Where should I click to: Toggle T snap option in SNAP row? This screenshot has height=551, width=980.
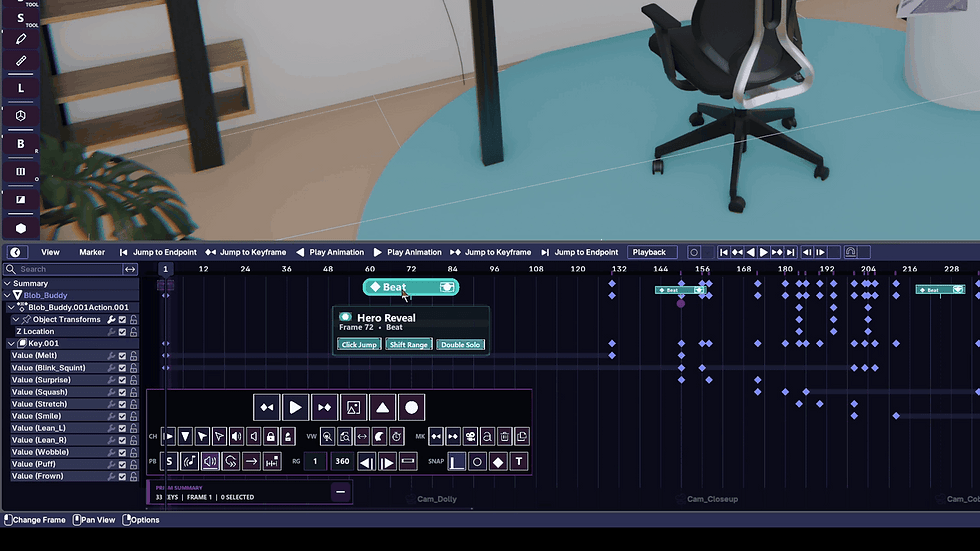519,462
